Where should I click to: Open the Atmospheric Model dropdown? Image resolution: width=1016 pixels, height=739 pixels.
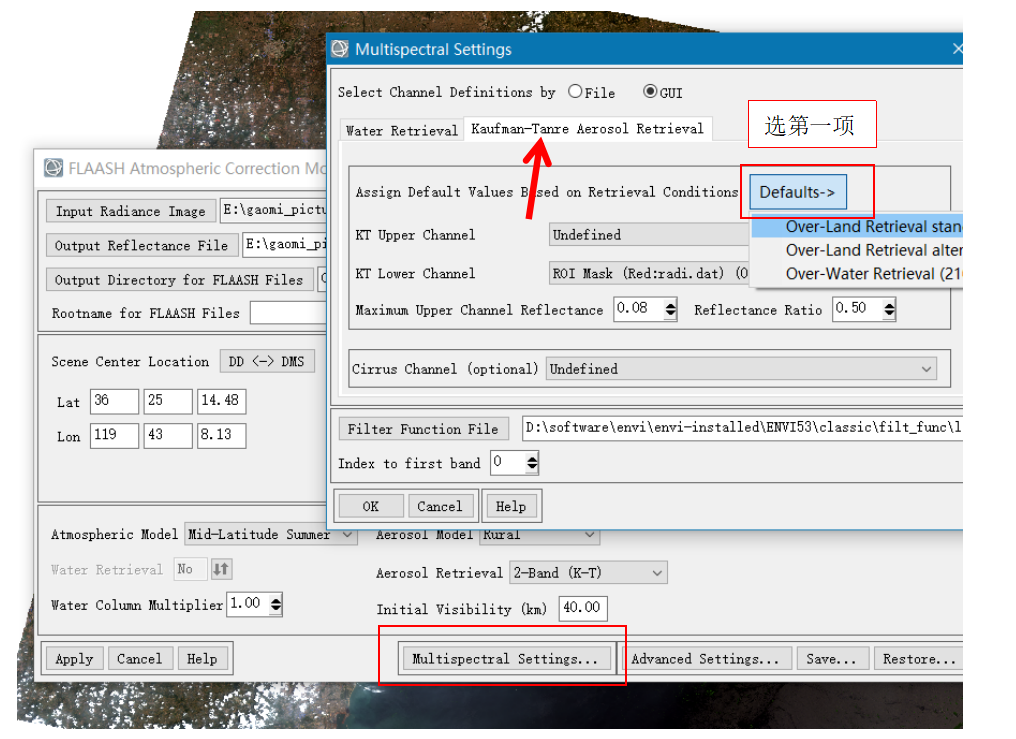271,534
